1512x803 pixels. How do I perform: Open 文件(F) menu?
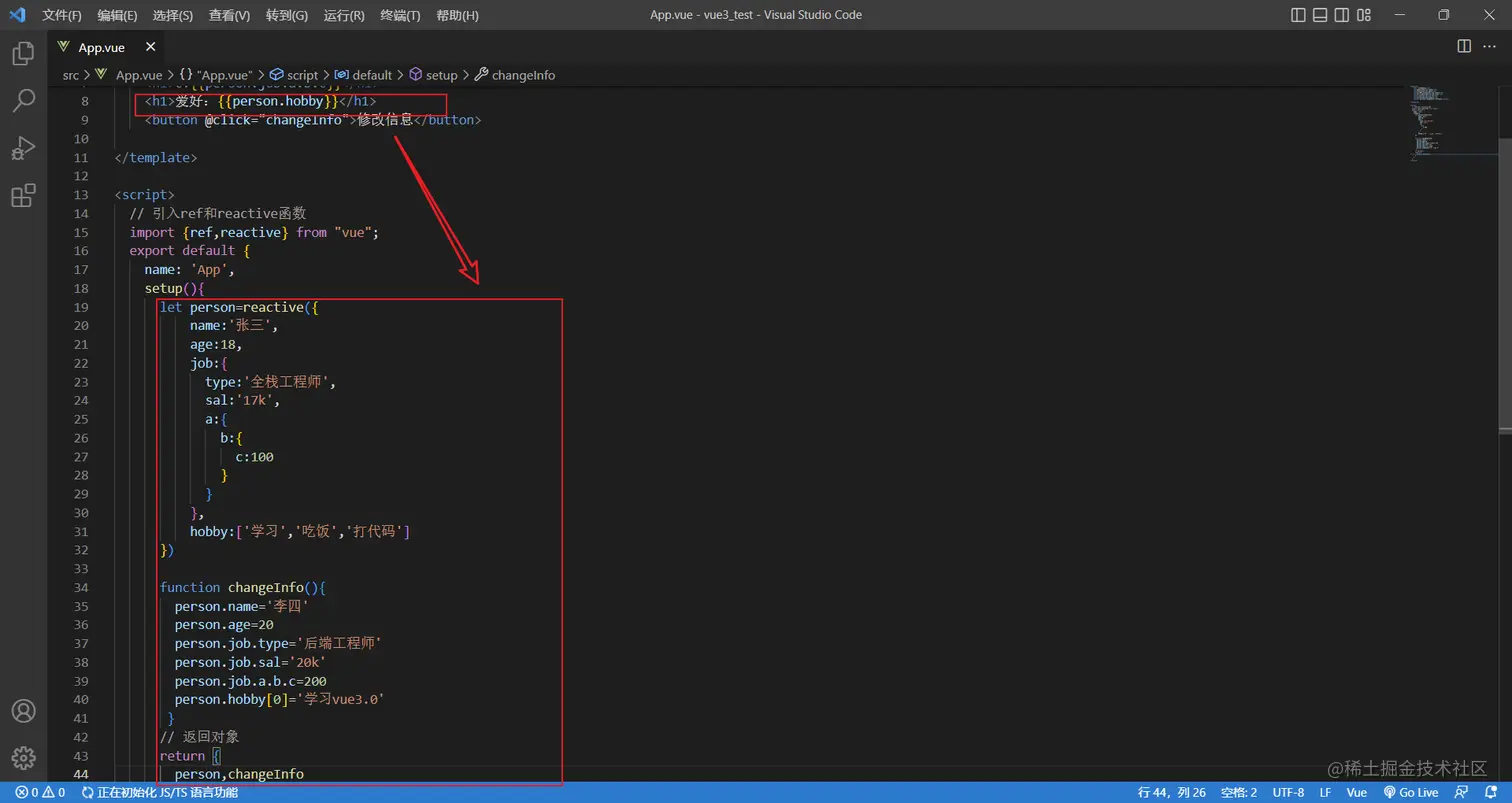[62, 15]
